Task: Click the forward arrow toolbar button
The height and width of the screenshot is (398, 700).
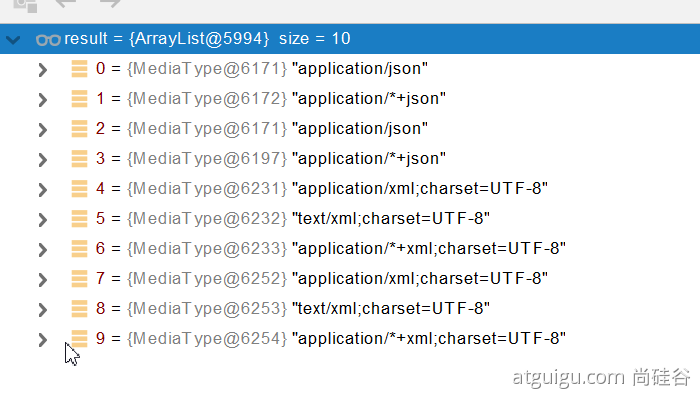Action: point(110,4)
